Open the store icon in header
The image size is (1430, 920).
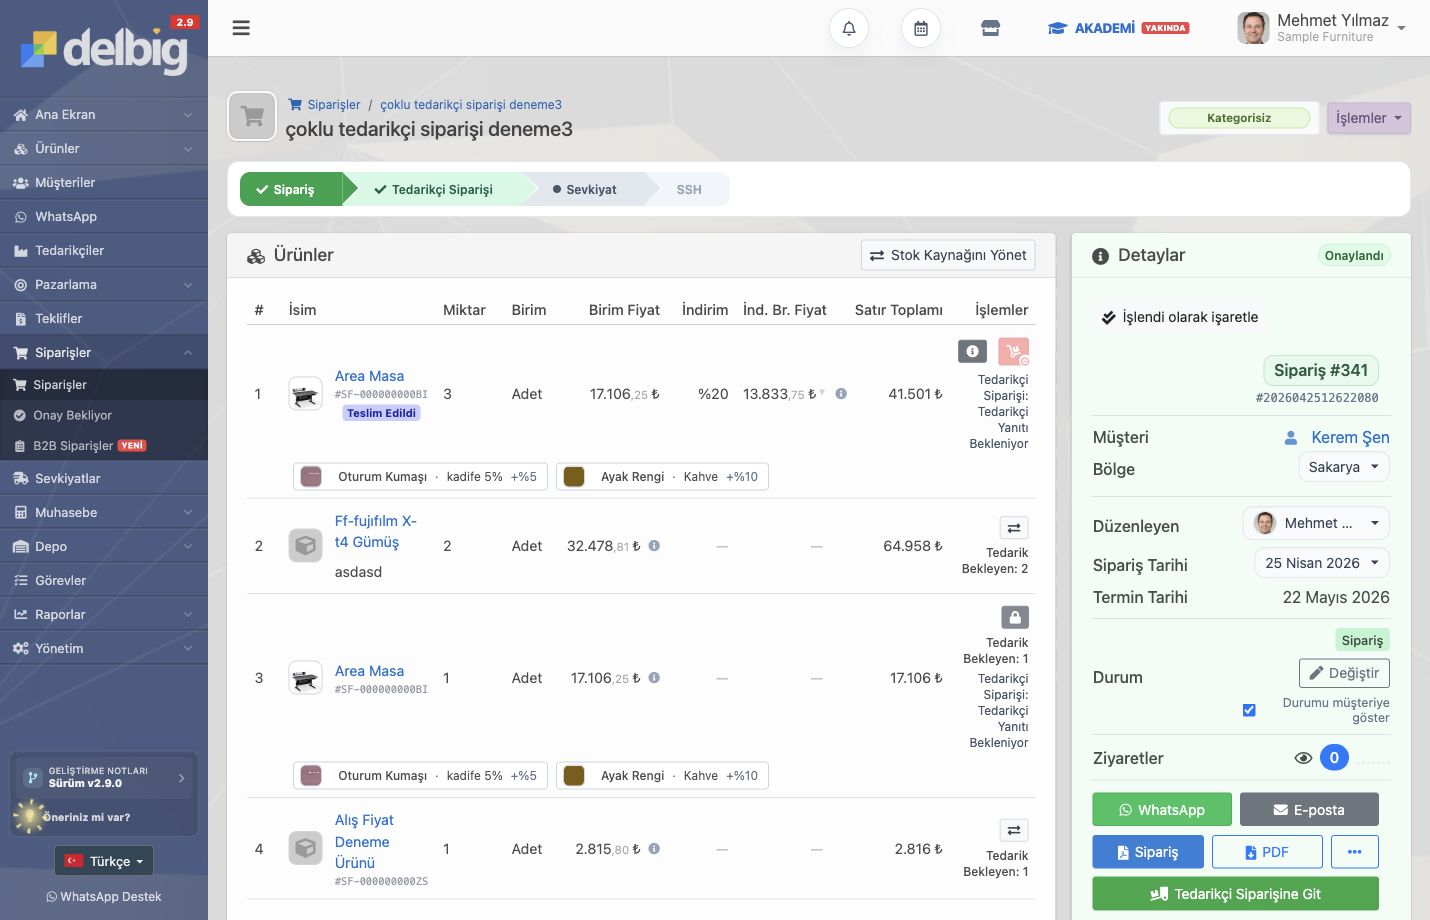(x=990, y=28)
